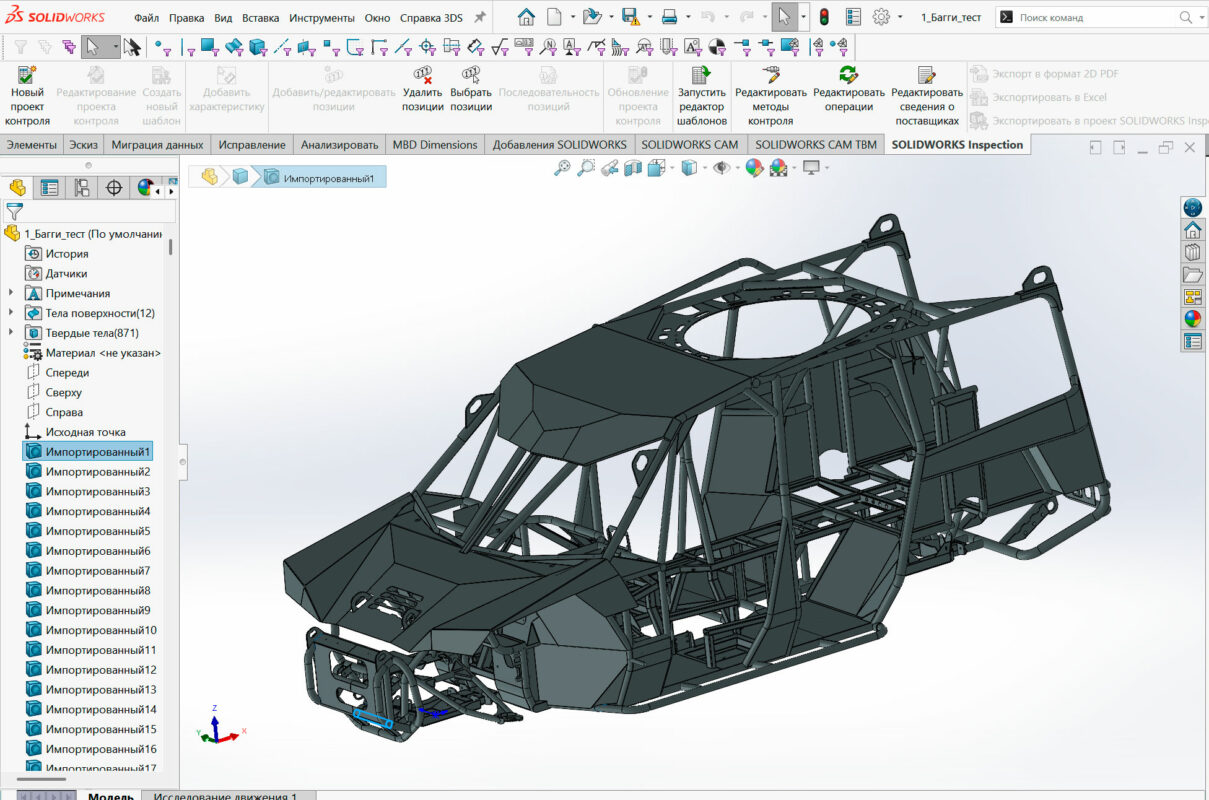The height and width of the screenshot is (800, 1209).
Task: Expand the Тела поверхности(12) folder
Action: (x=11, y=313)
